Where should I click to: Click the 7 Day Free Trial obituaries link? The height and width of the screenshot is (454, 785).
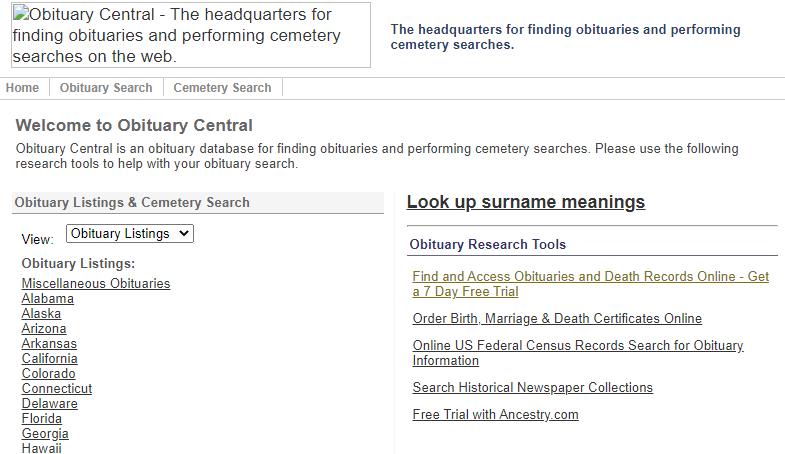[x=590, y=284]
